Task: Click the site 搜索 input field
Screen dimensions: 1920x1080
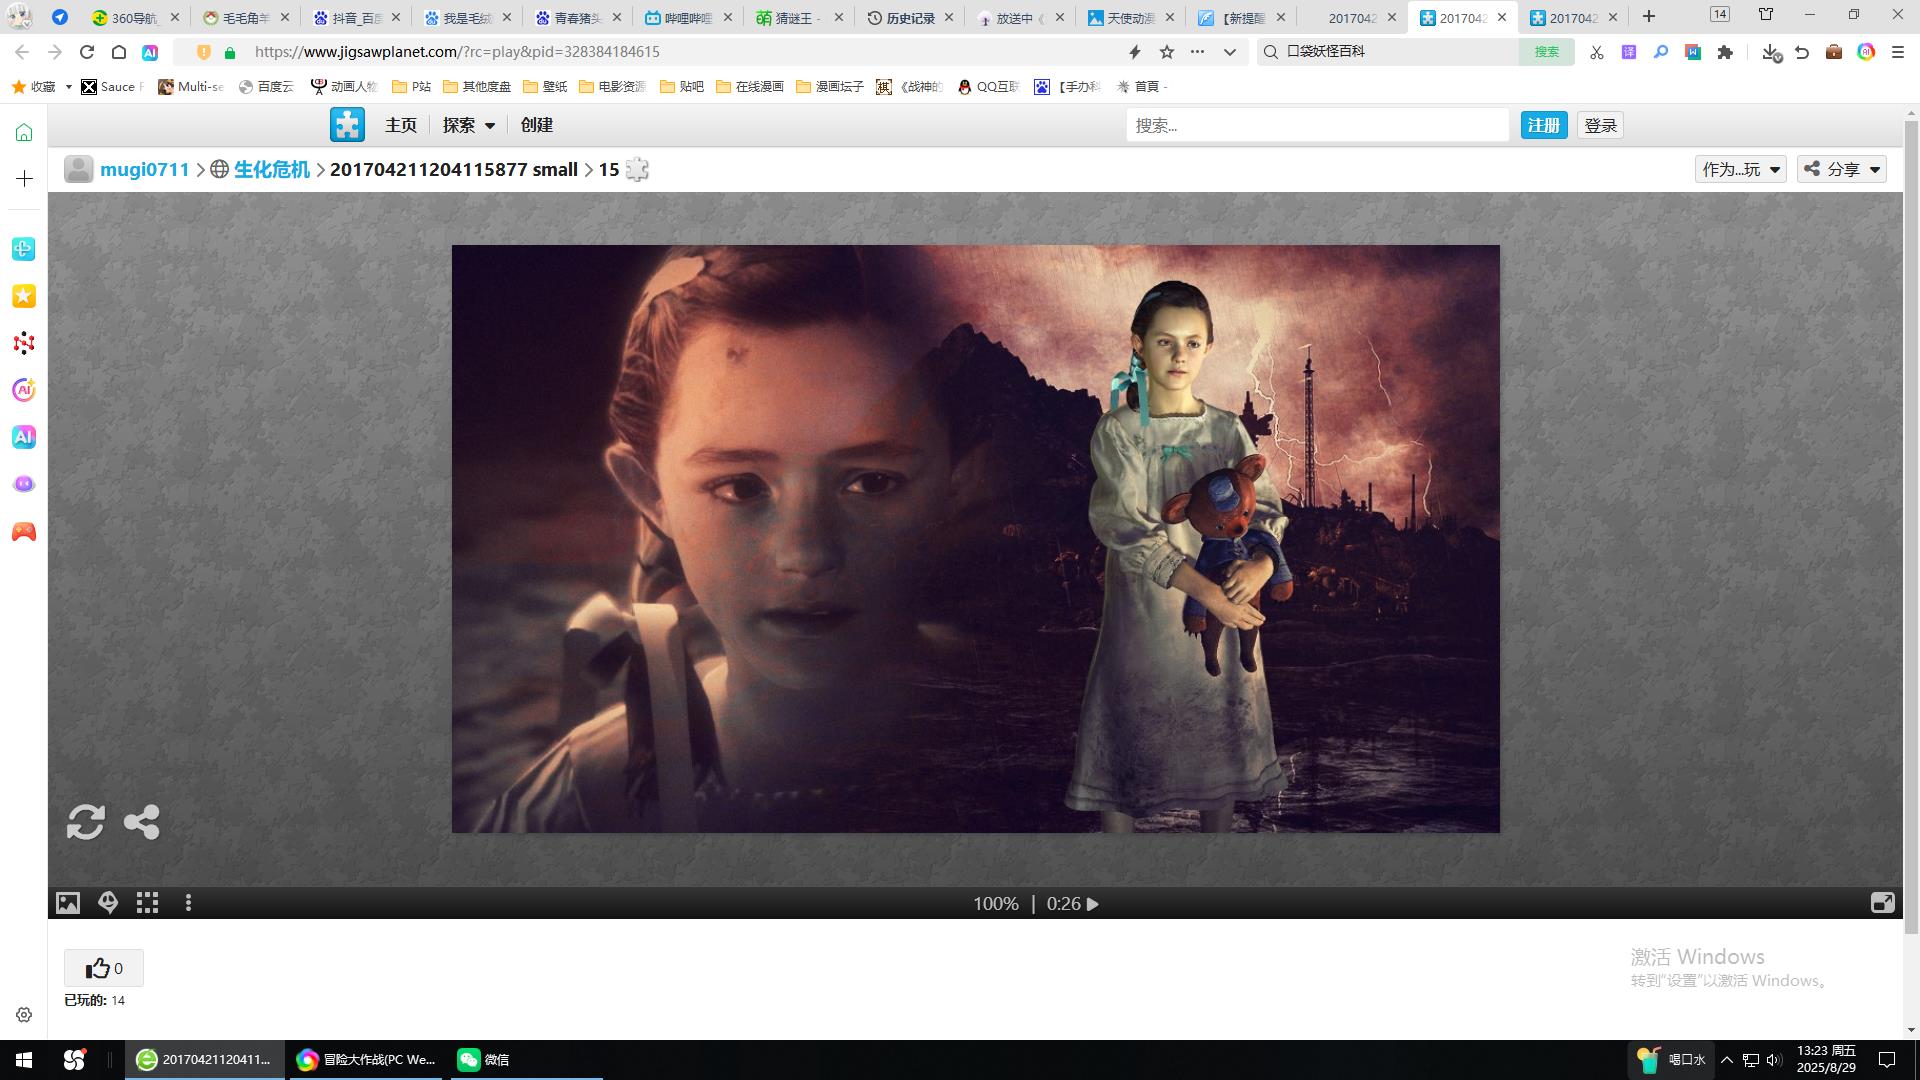Action: click(x=1317, y=125)
